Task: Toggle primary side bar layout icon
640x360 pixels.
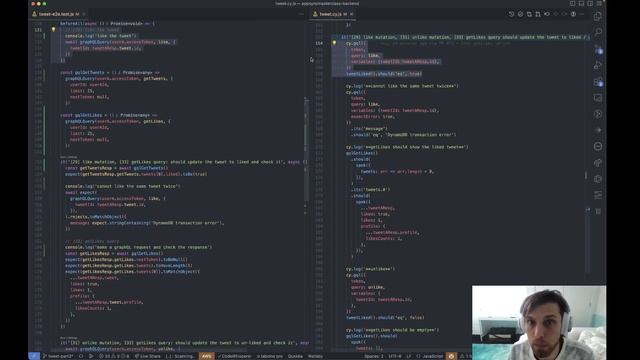Action: pos(572,4)
